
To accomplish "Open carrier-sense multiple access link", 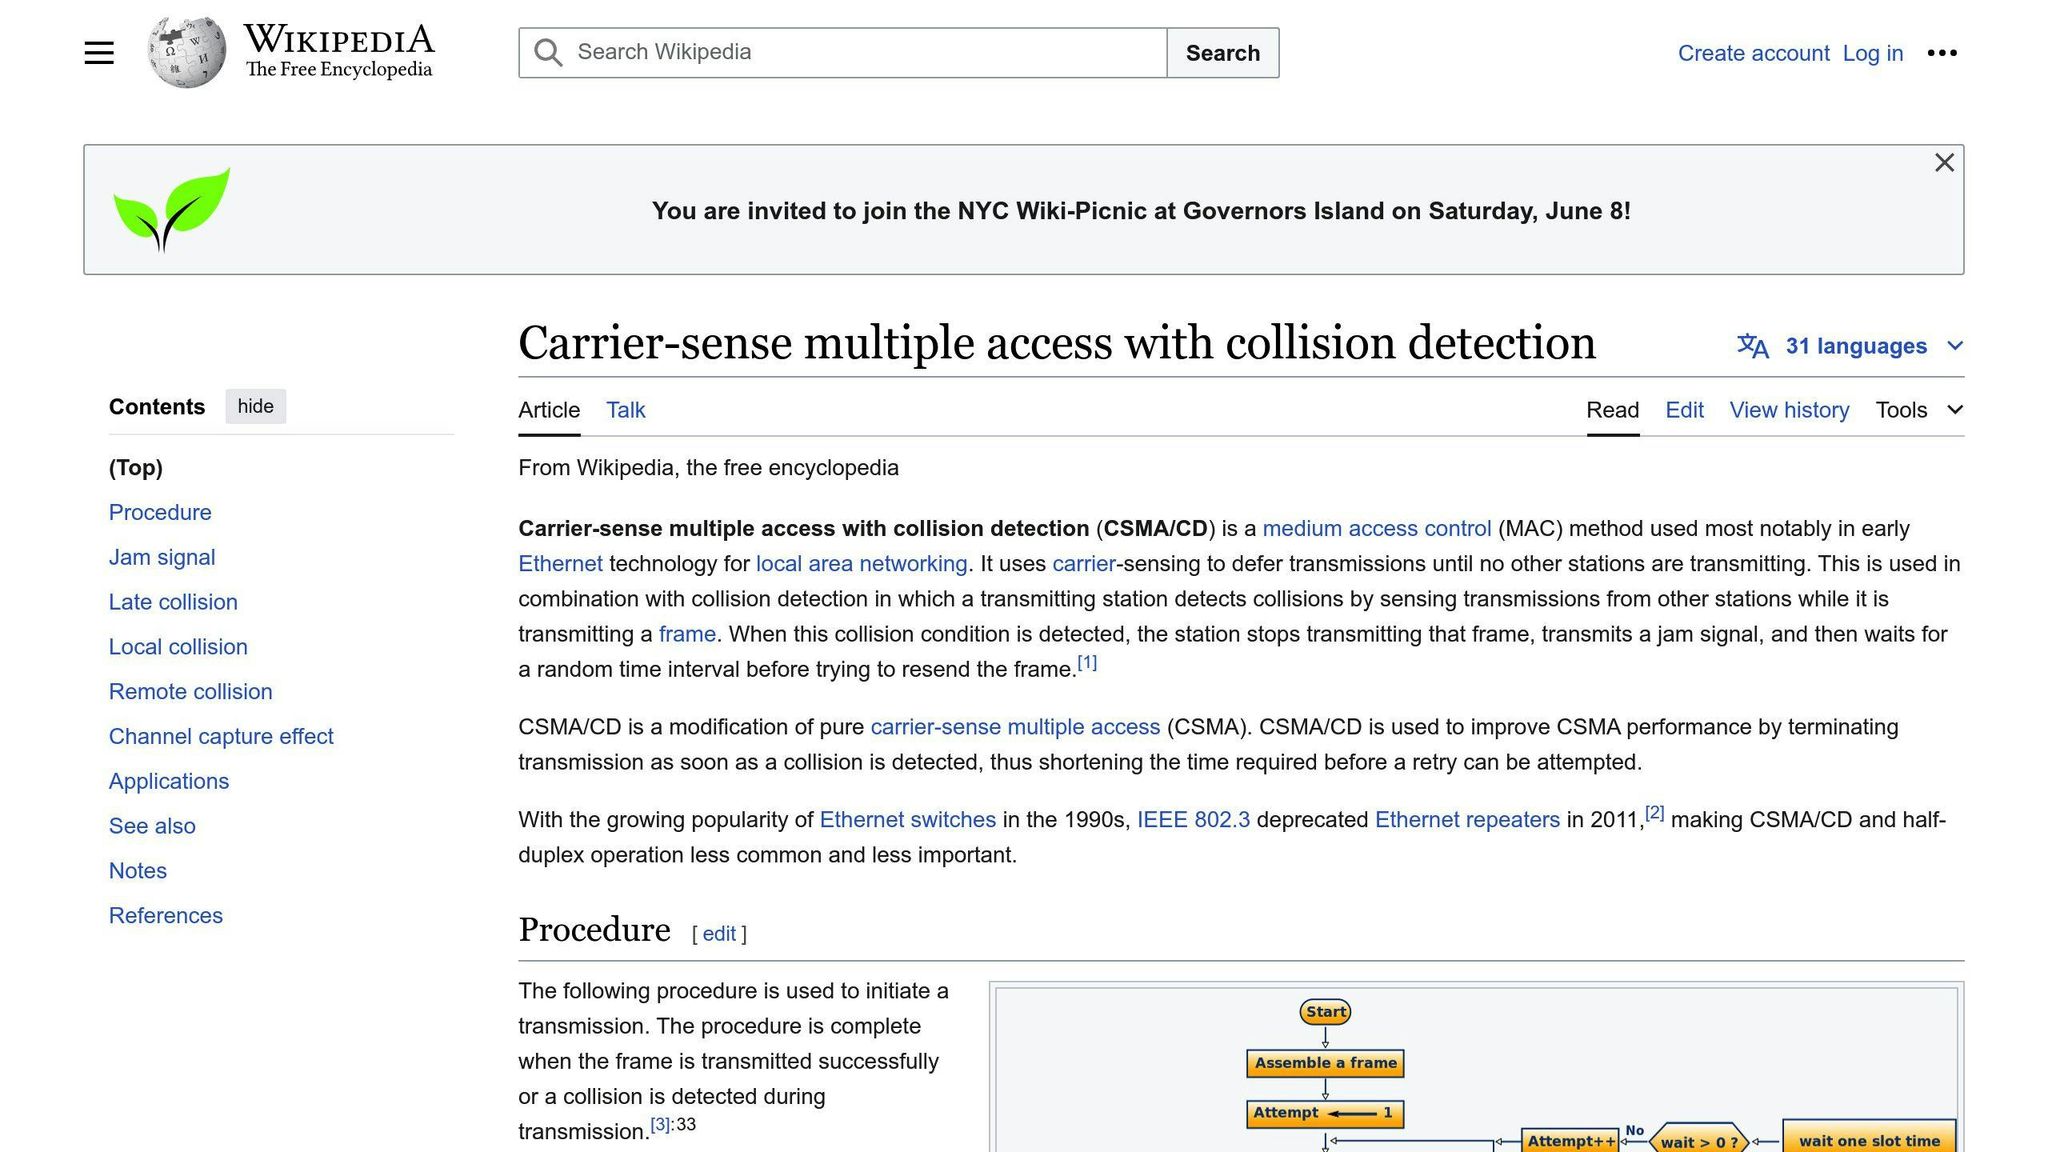I will (1015, 727).
